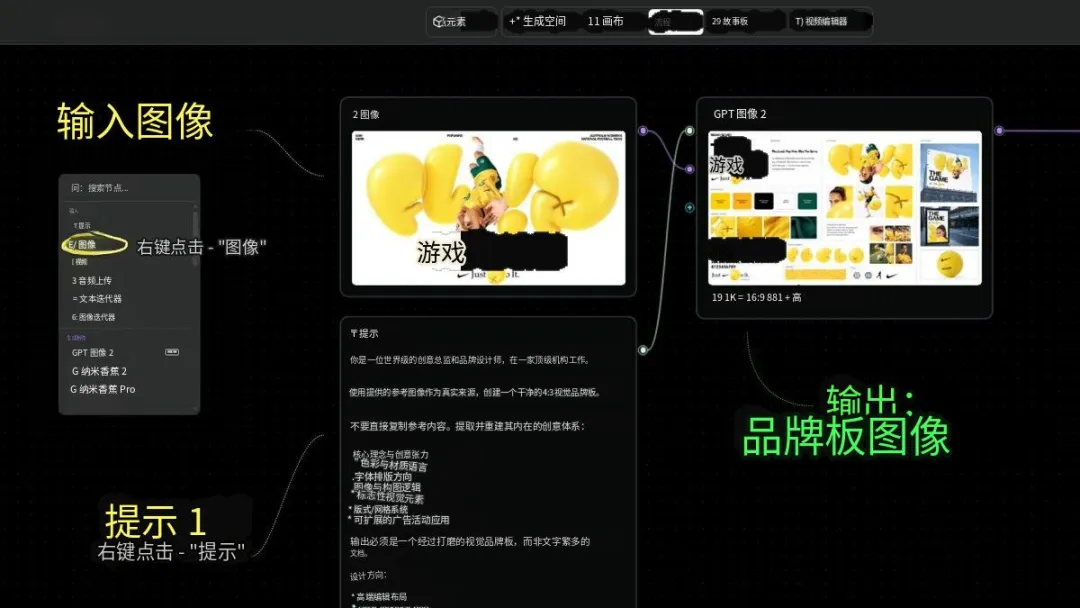Add the 图像迭代器 node from the list
Viewport: 1080px width, 608px height.
click(x=94, y=317)
